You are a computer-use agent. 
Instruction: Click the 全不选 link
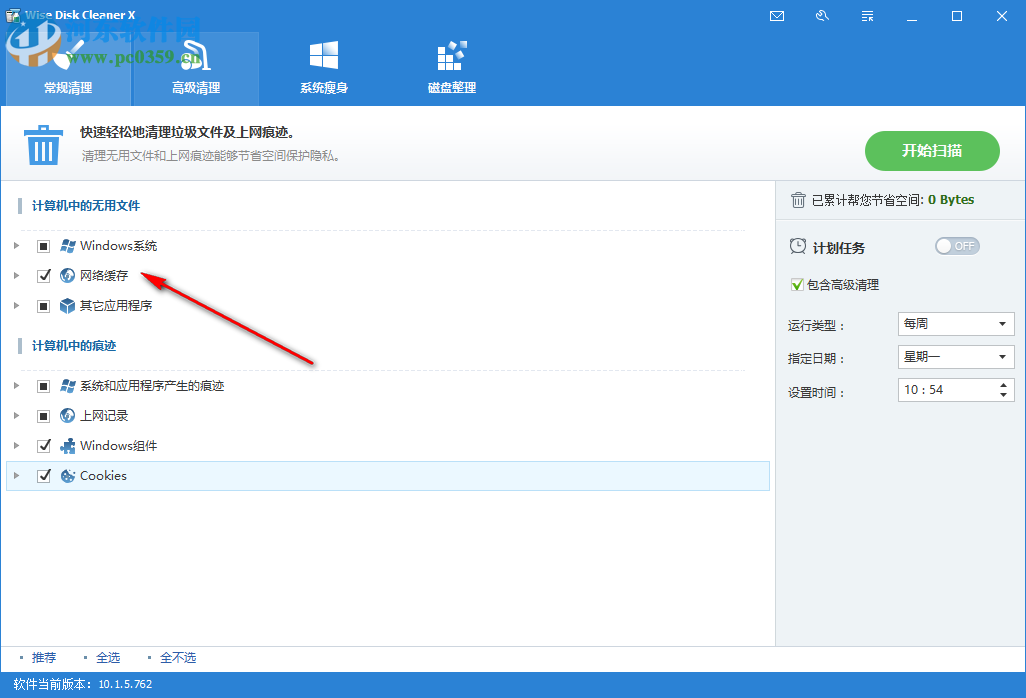(178, 657)
